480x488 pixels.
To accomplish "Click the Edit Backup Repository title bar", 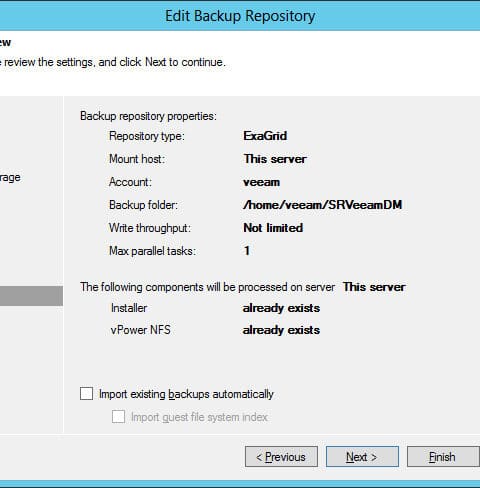I will click(x=240, y=16).
